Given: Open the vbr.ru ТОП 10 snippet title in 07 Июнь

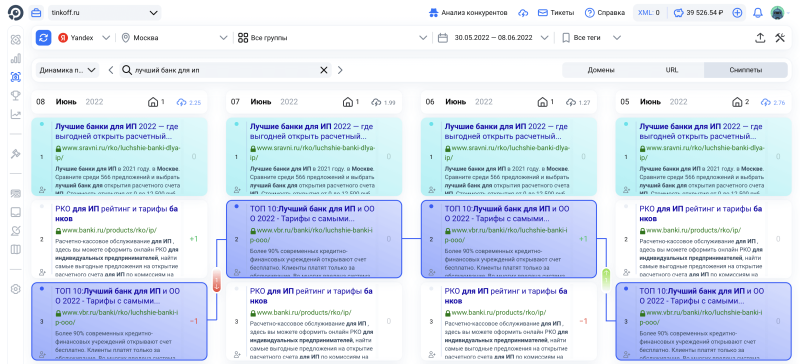Looking at the screenshot, I should click(x=312, y=213).
